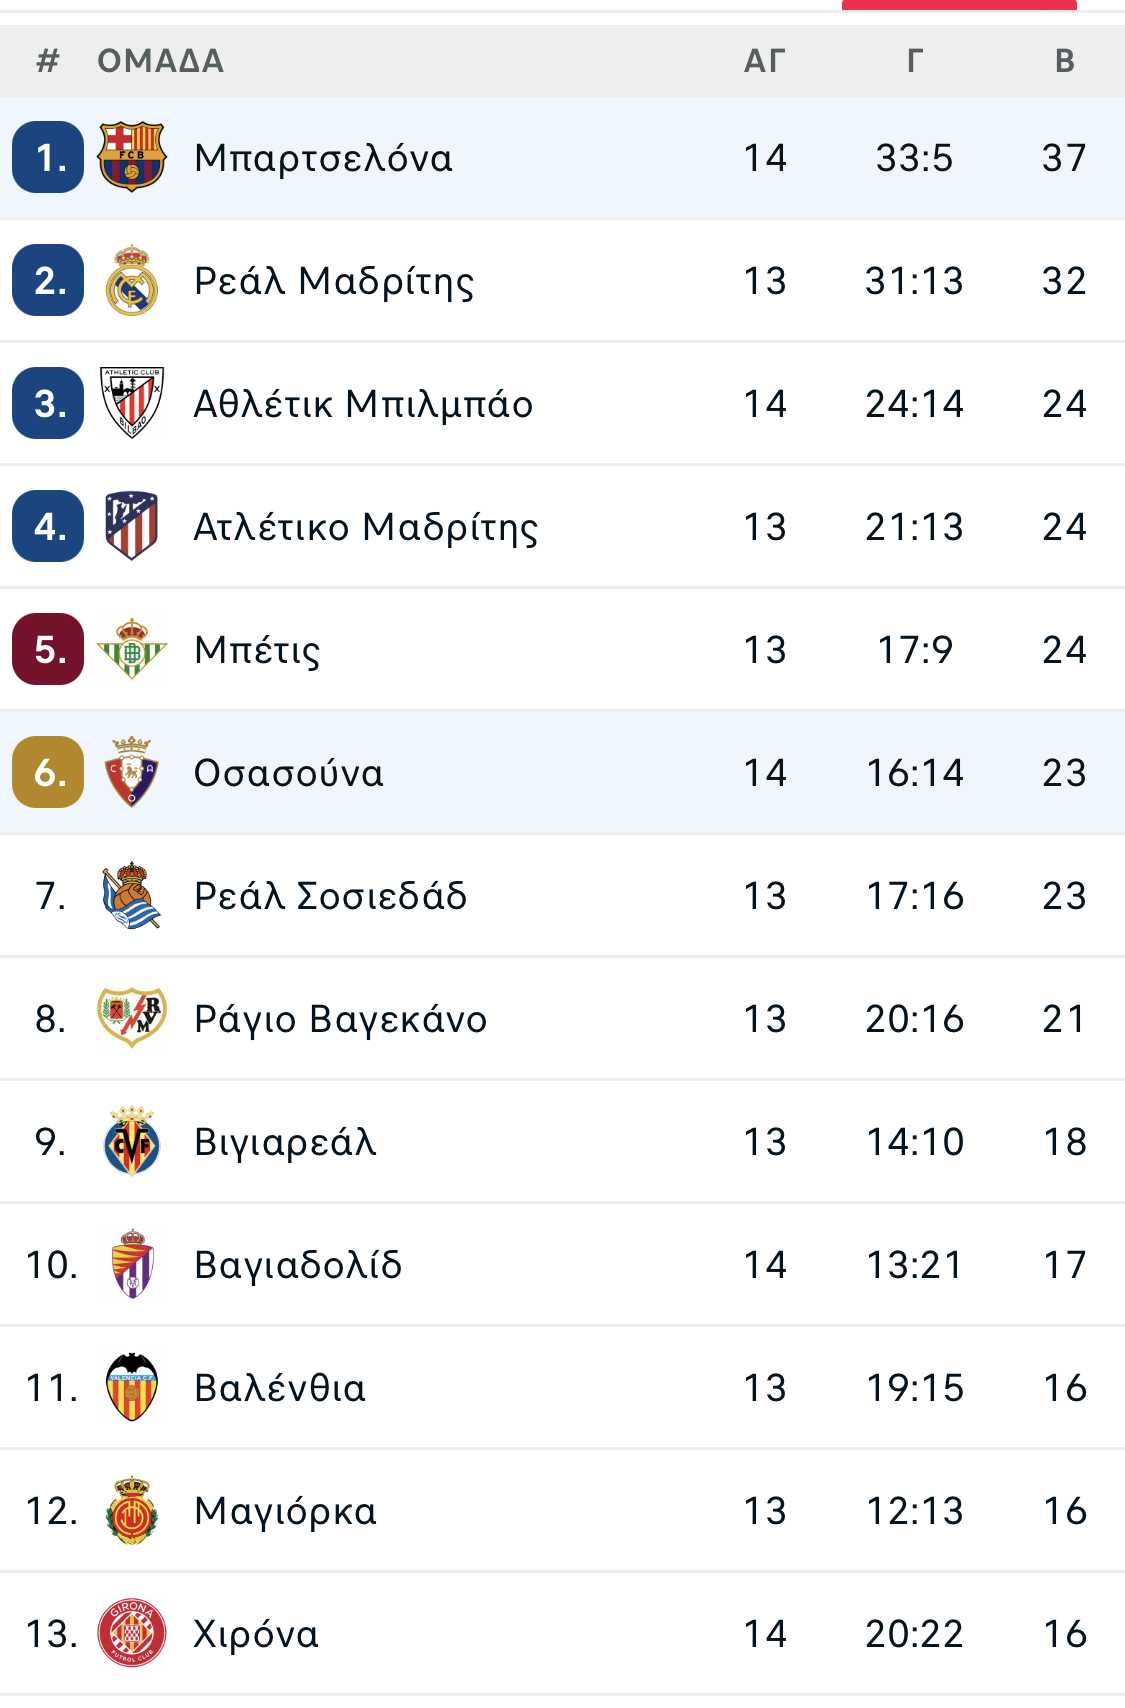Tap the ΑΓ matches column header
The width and height of the screenshot is (1125, 1708).
[x=764, y=61]
